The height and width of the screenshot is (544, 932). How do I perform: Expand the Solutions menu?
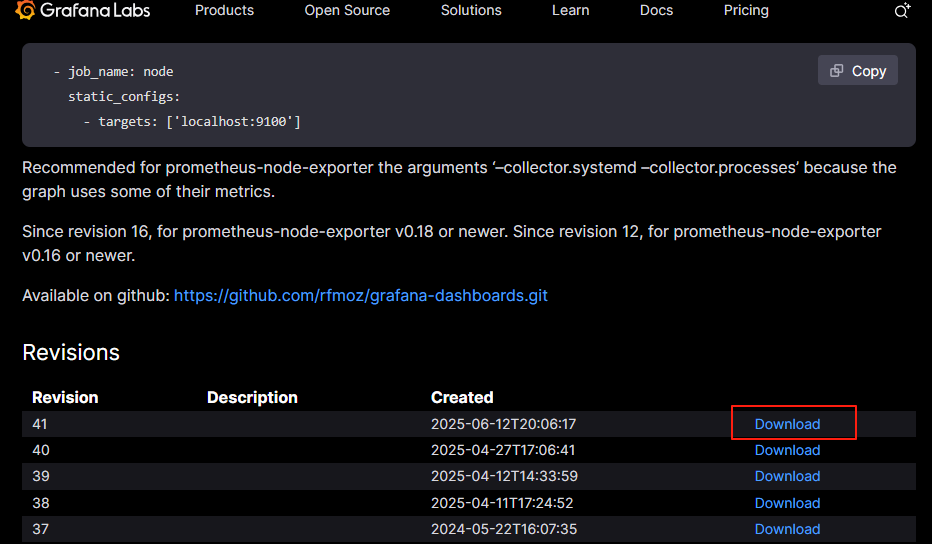471,11
